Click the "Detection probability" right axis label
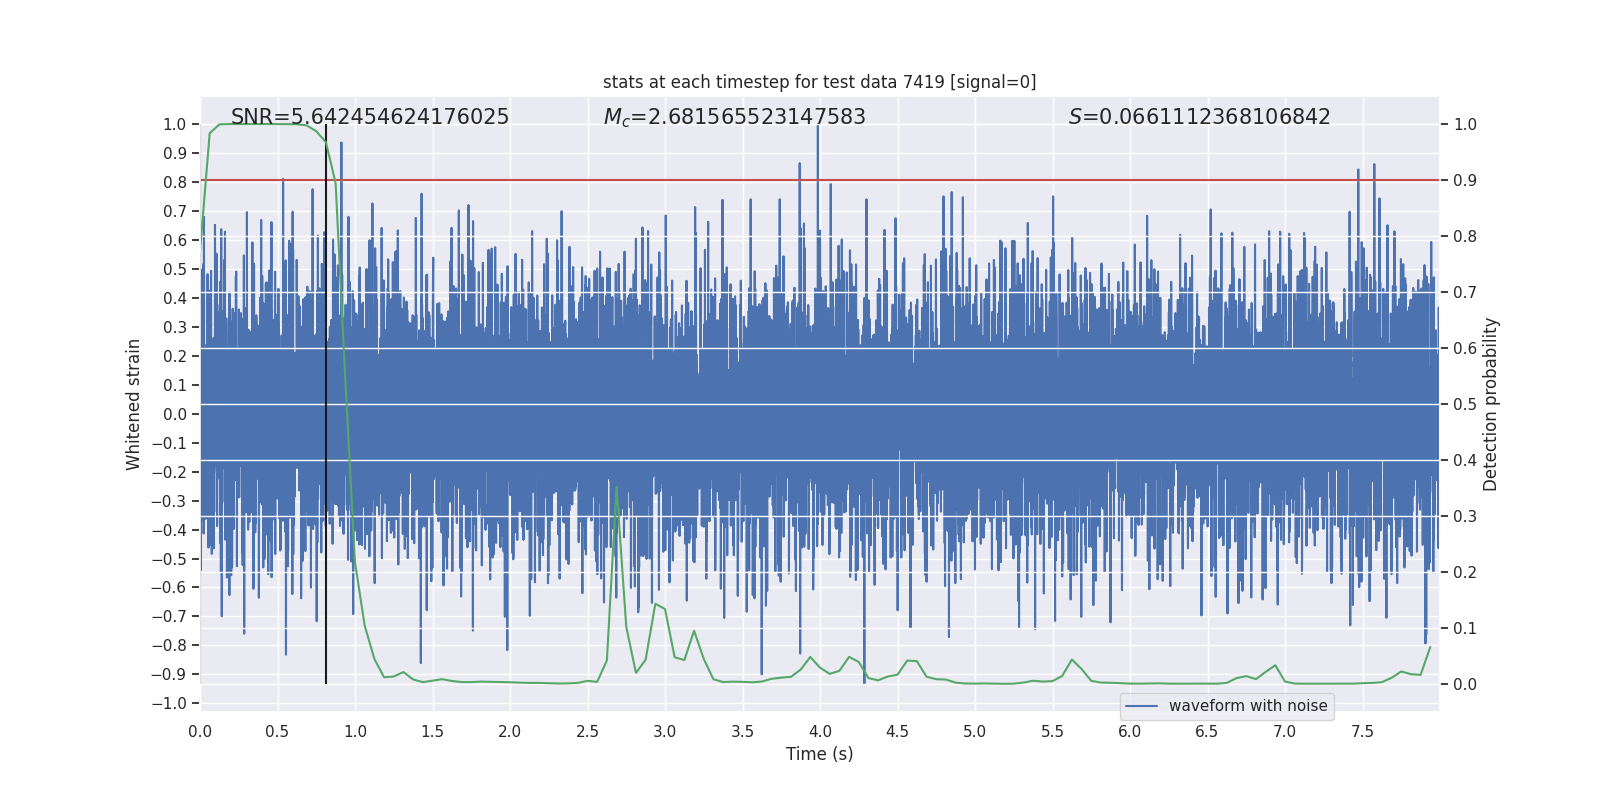 point(1490,404)
